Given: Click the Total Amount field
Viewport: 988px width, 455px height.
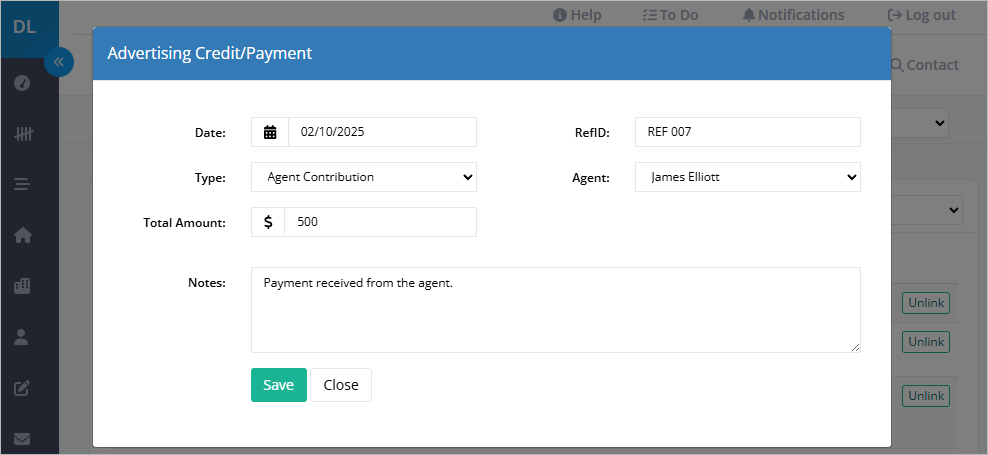Looking at the screenshot, I should pyautogui.click(x=380, y=222).
